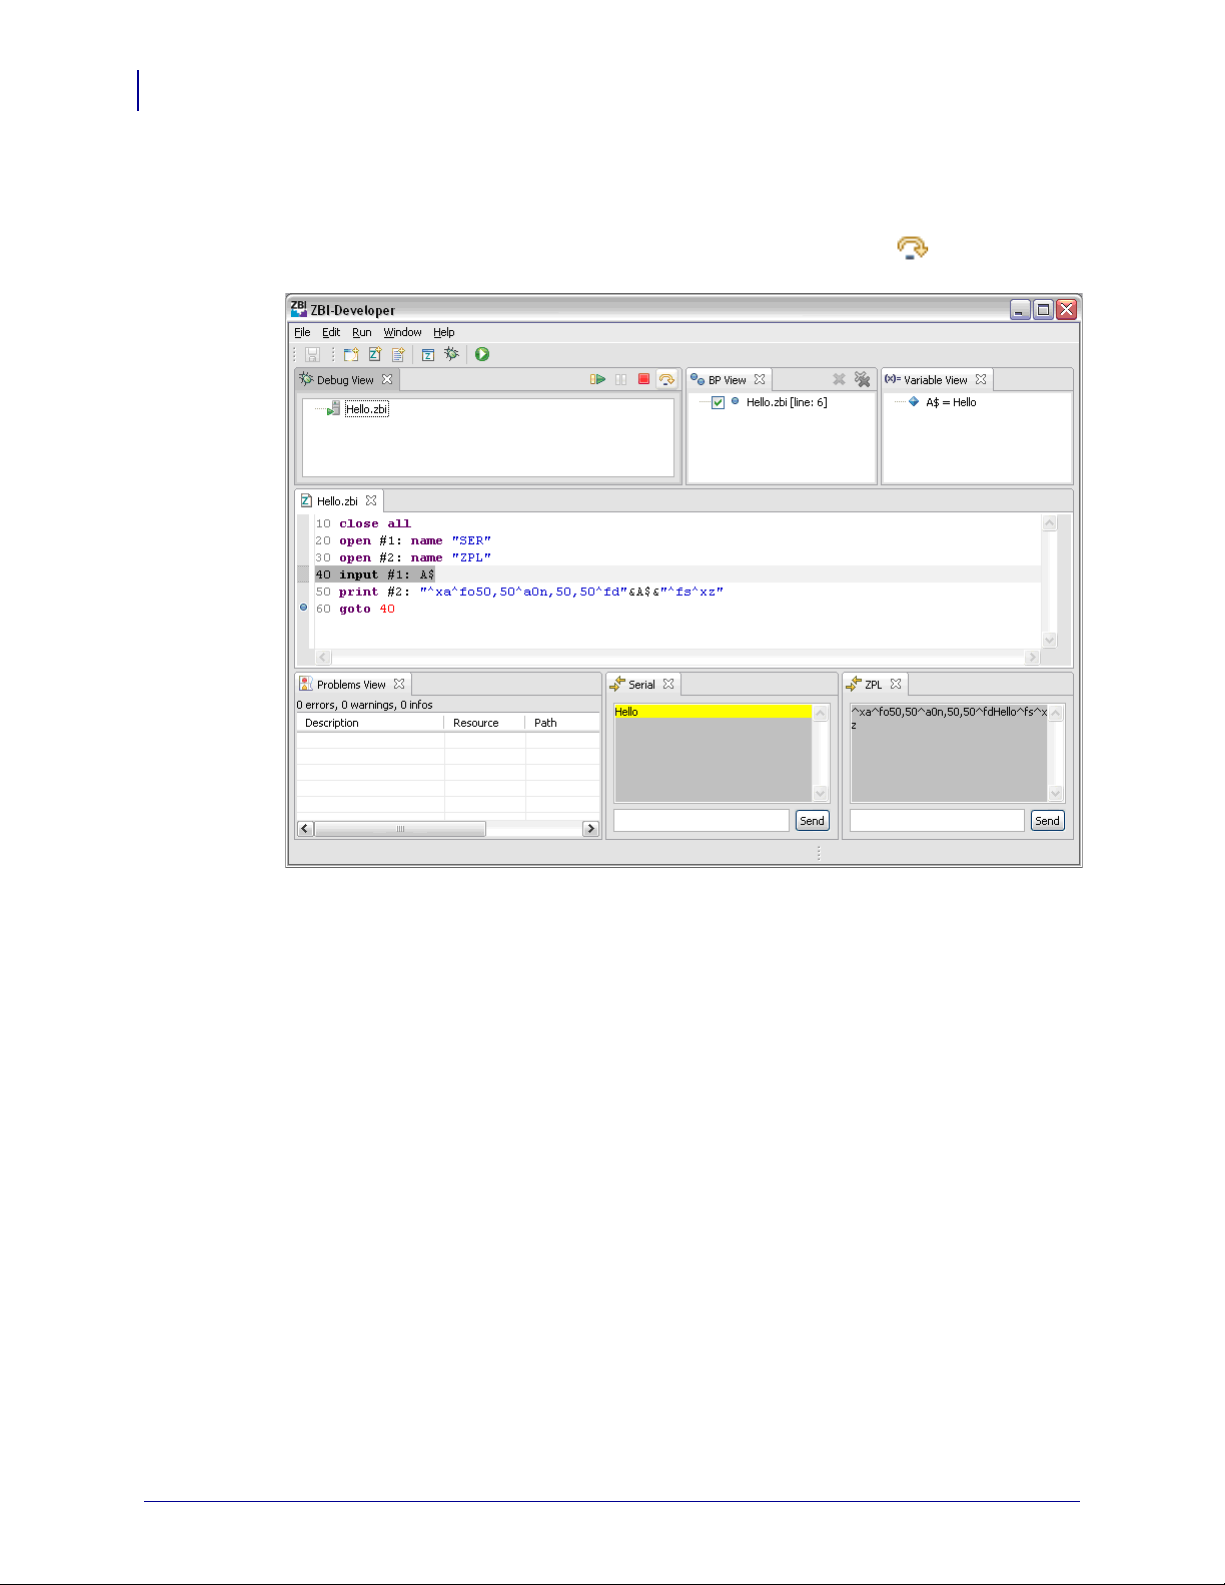Viewport: 1225px width, 1585px height.
Task: Click the ZBI-Developer title bar icon
Action: click(x=299, y=309)
